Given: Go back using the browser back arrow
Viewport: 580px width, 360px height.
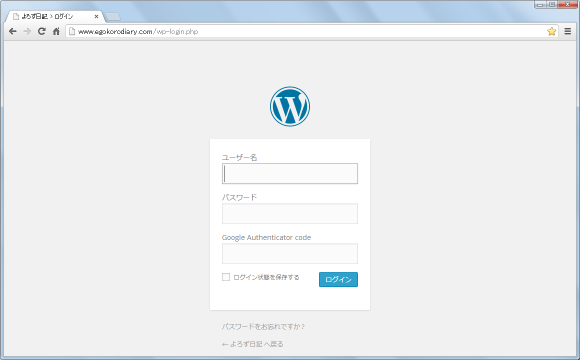Looking at the screenshot, I should coord(13,31).
